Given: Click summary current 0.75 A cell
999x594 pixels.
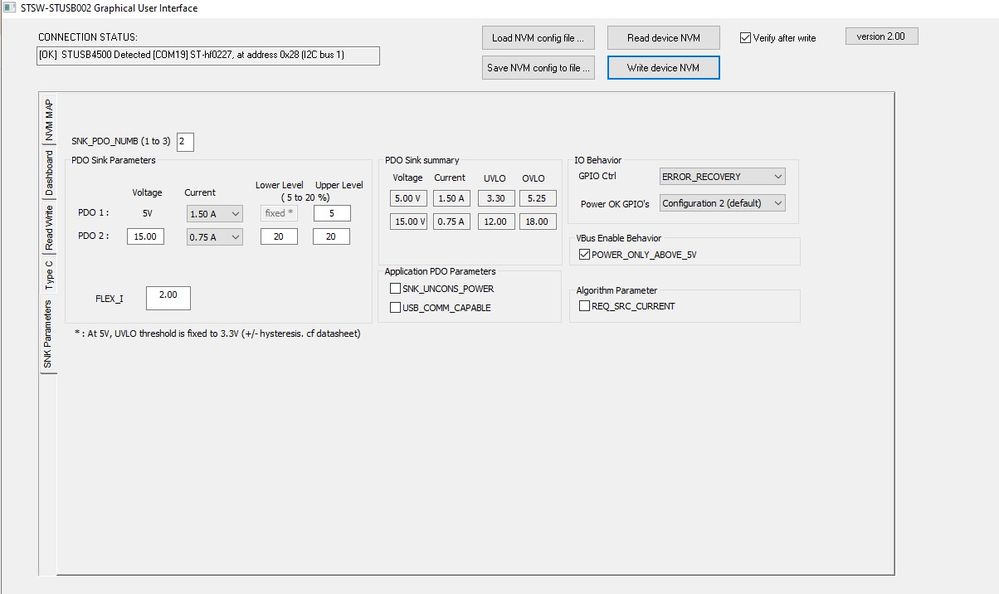Looking at the screenshot, I should tap(451, 222).
